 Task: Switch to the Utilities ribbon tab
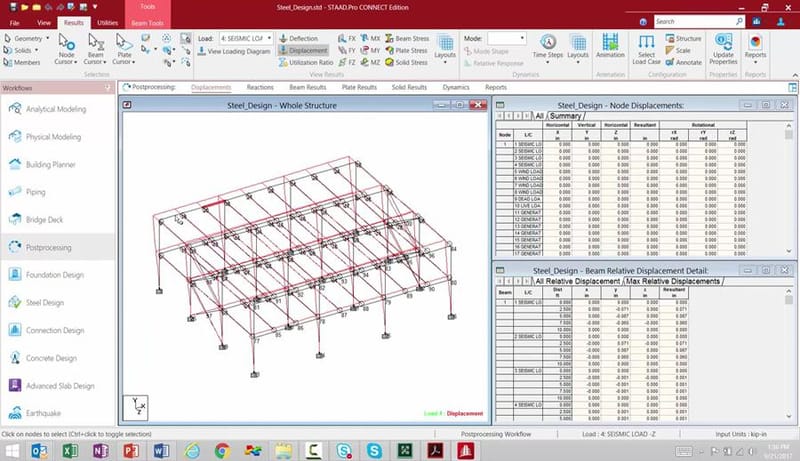(107, 23)
